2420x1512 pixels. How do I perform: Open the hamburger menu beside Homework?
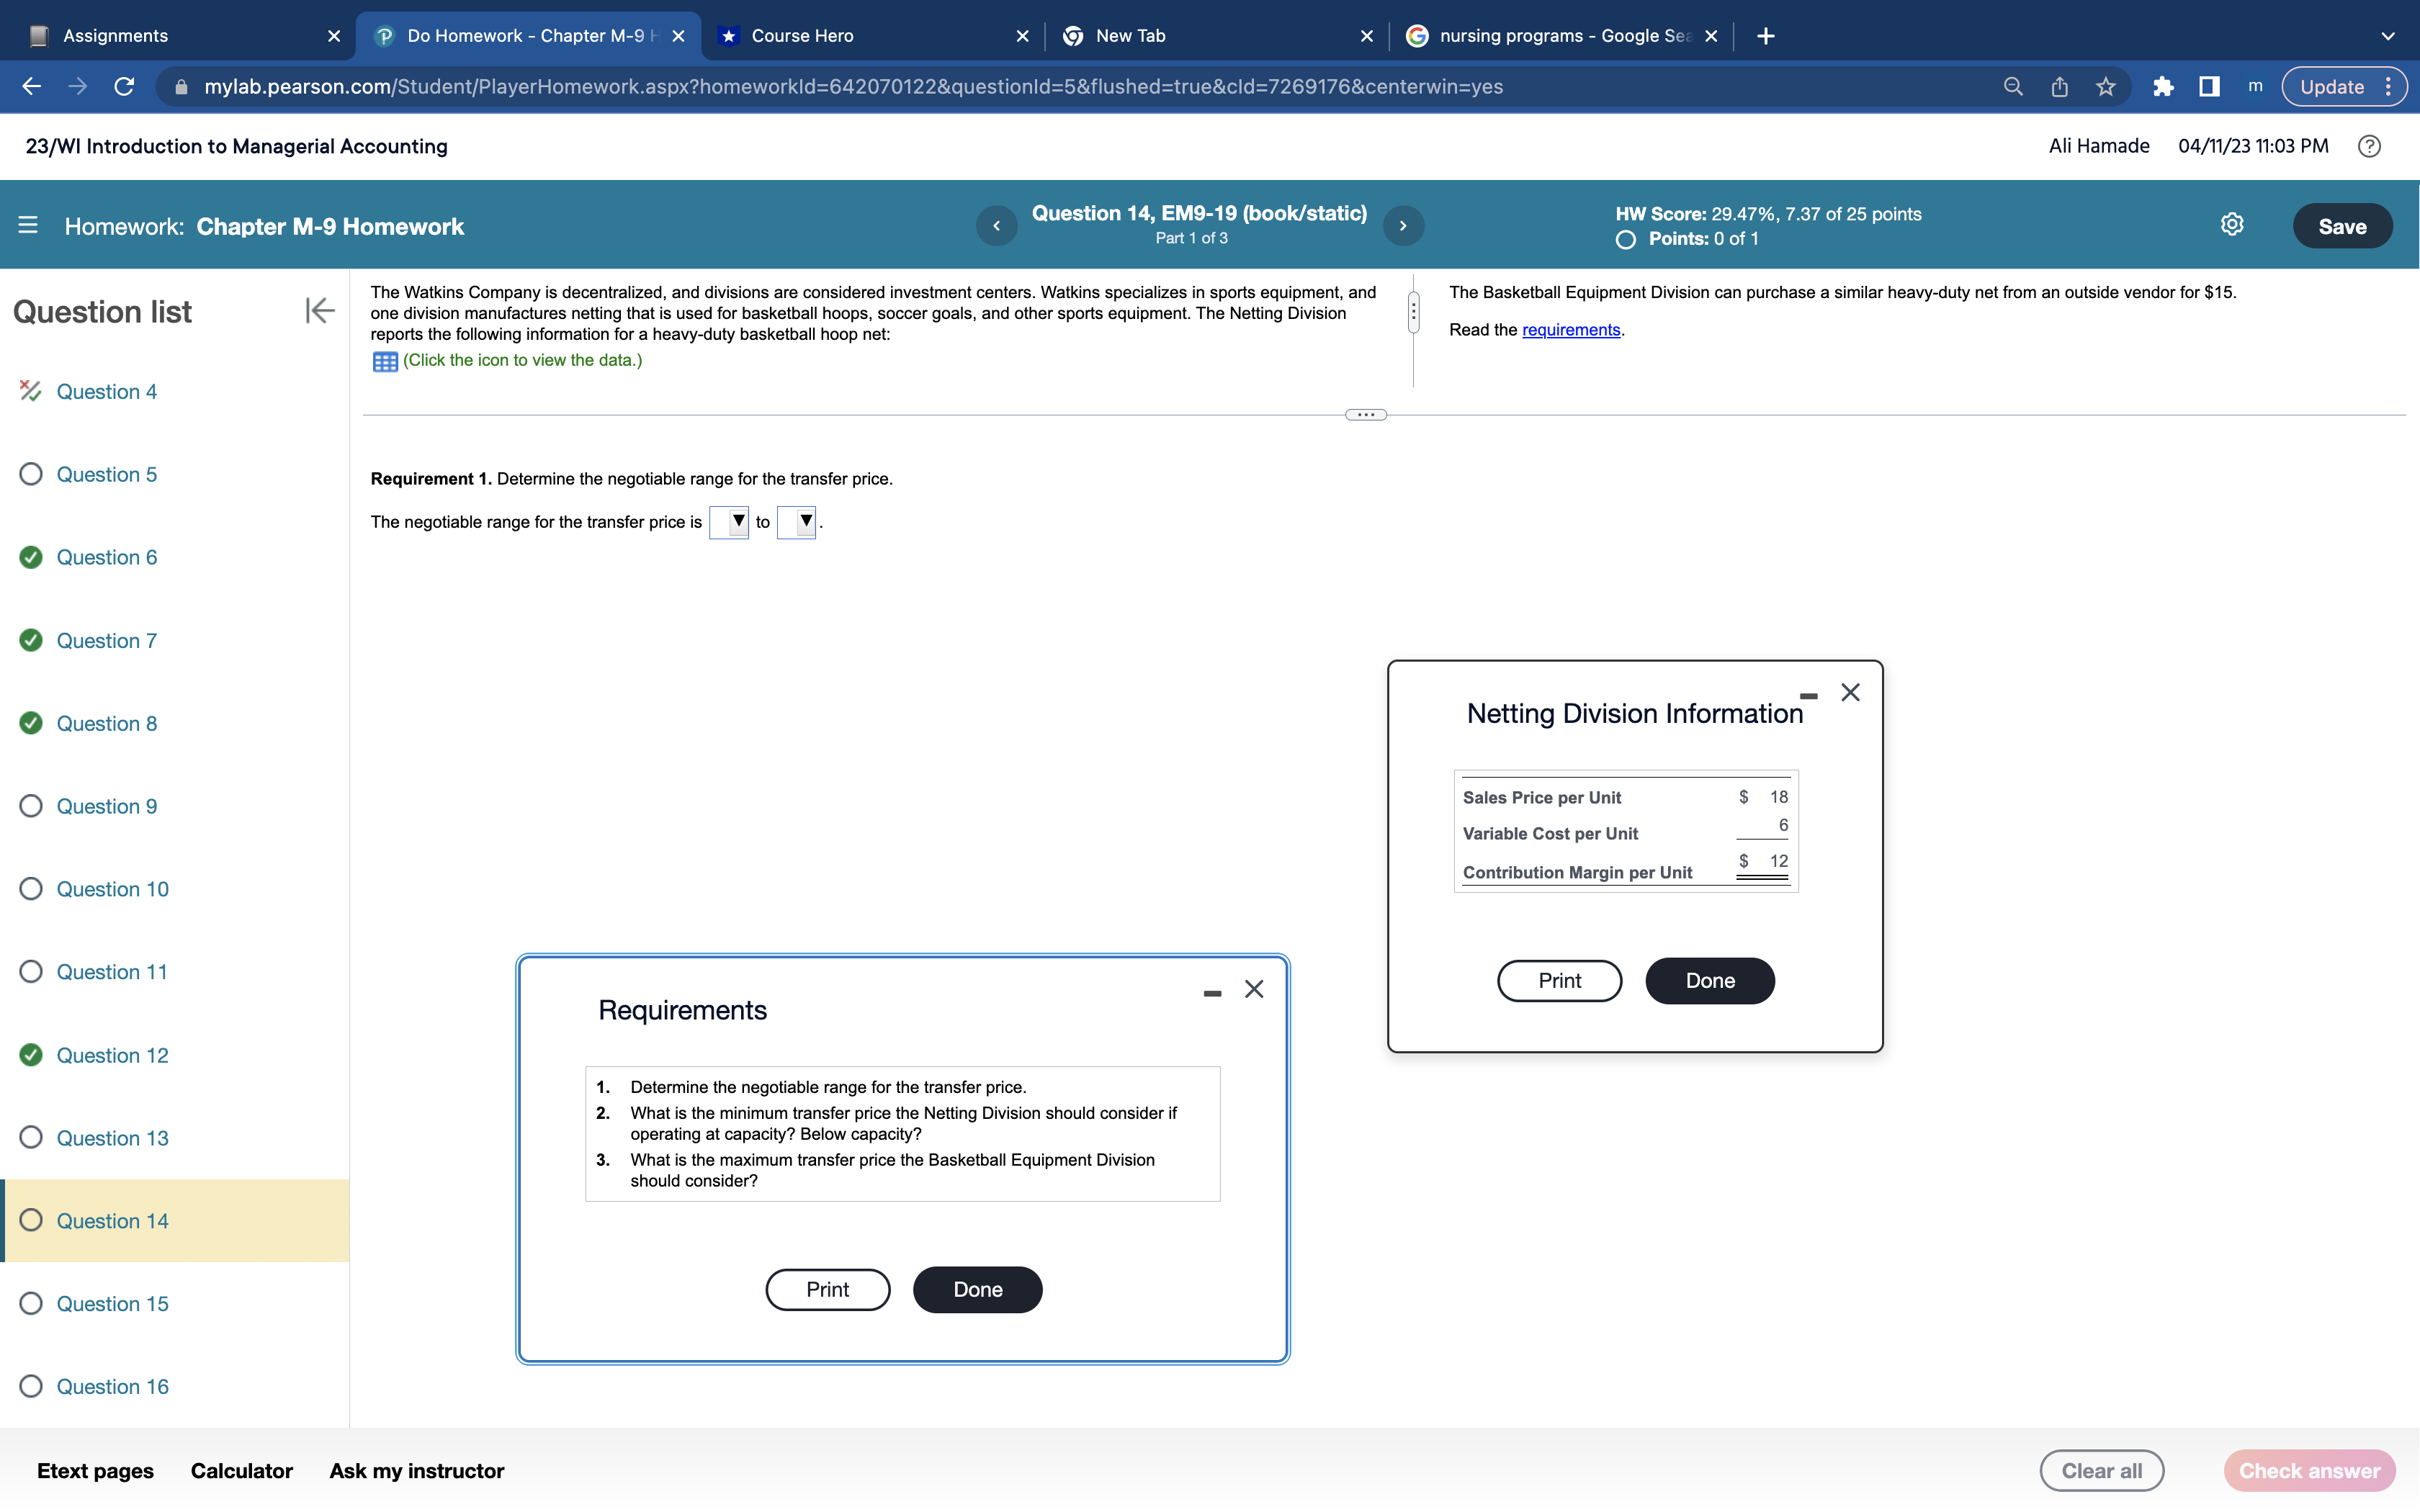(28, 226)
